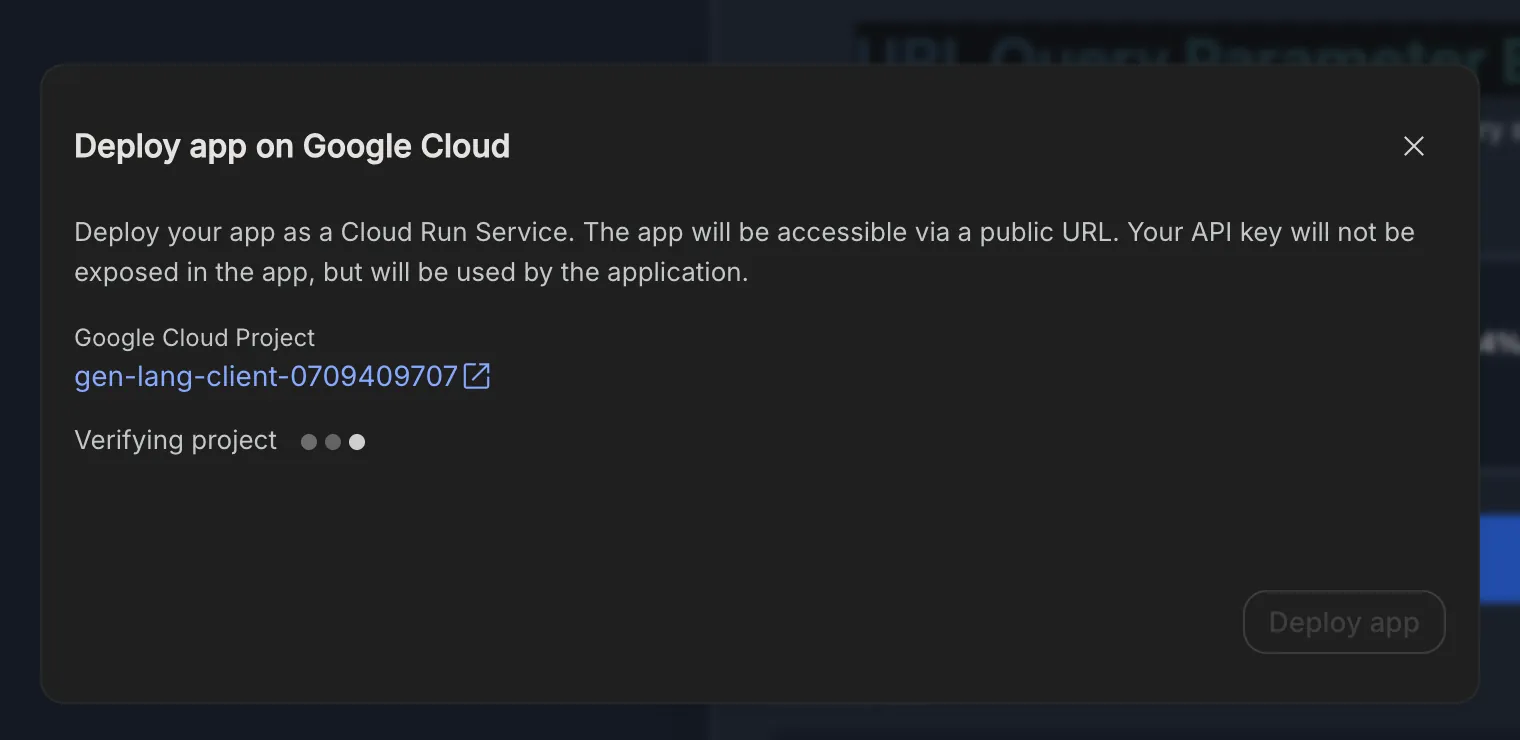
Task: Click the "Verifying project" status text
Action: point(176,441)
